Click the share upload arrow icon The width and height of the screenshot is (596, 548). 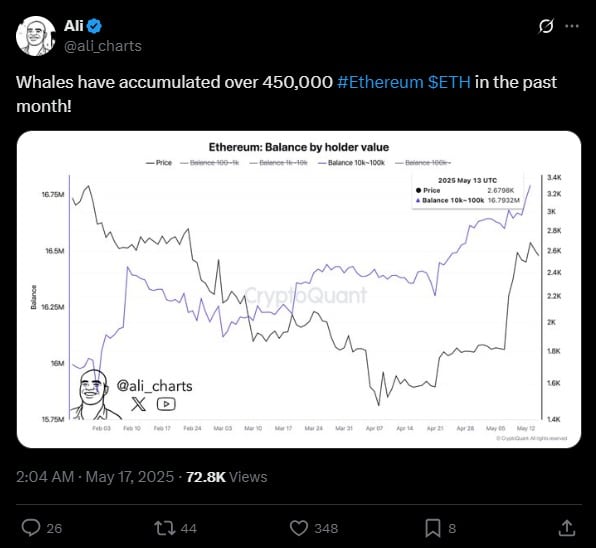[566, 528]
